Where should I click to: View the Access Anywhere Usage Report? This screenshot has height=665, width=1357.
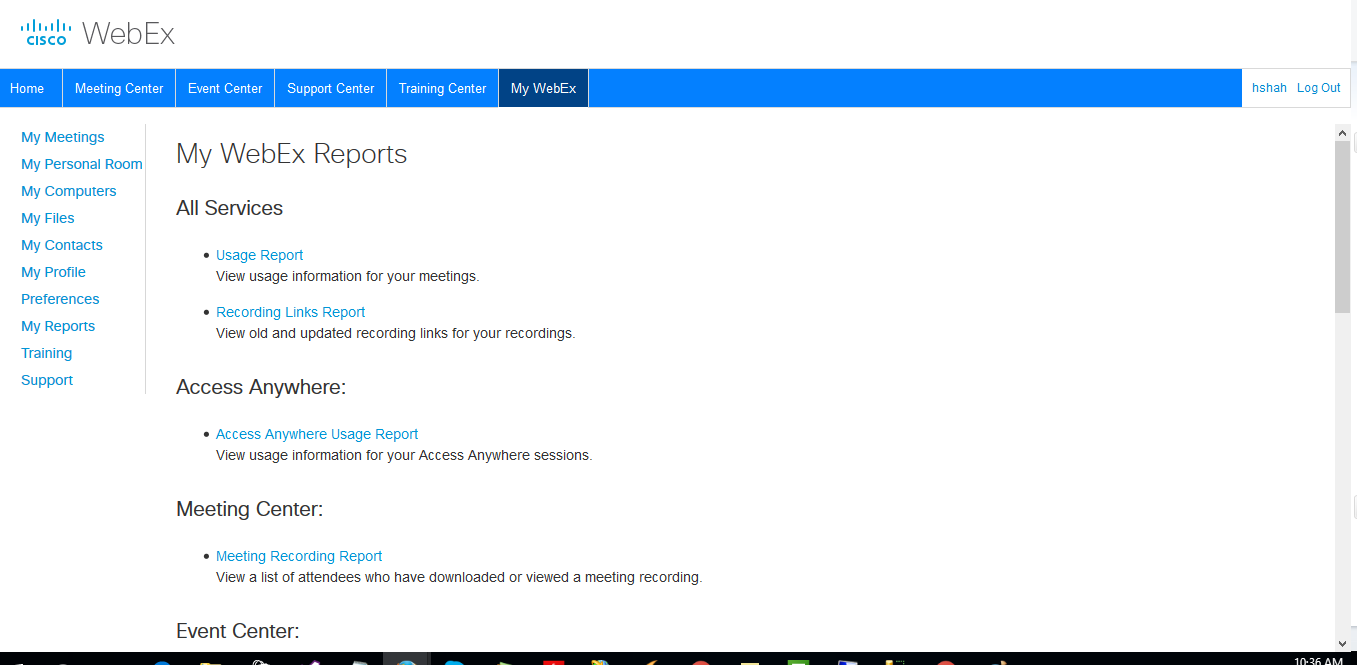pos(317,433)
